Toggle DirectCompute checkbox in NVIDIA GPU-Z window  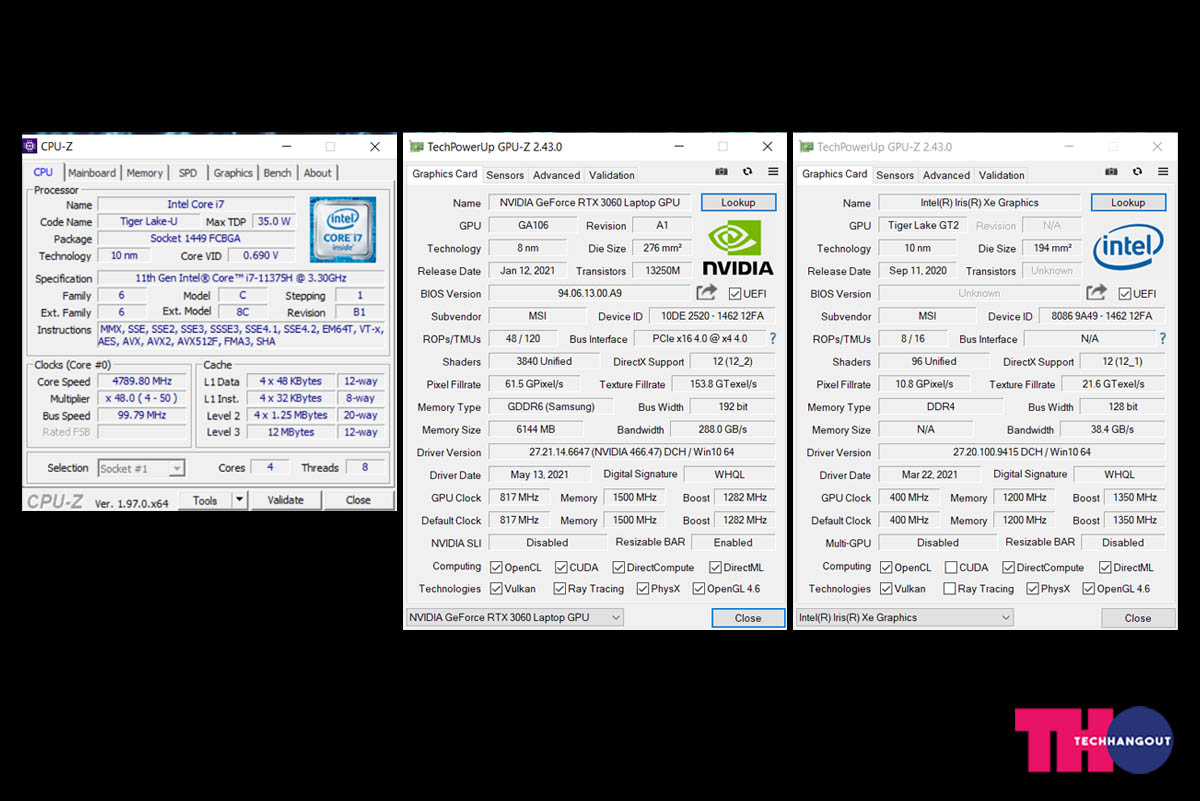point(617,567)
